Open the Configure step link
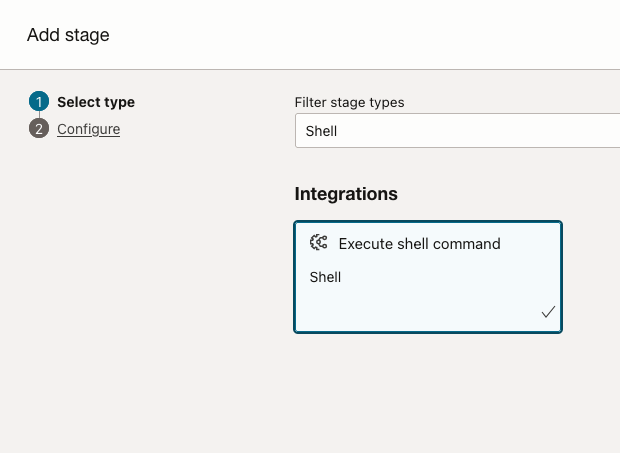620x453 pixels. [88, 129]
